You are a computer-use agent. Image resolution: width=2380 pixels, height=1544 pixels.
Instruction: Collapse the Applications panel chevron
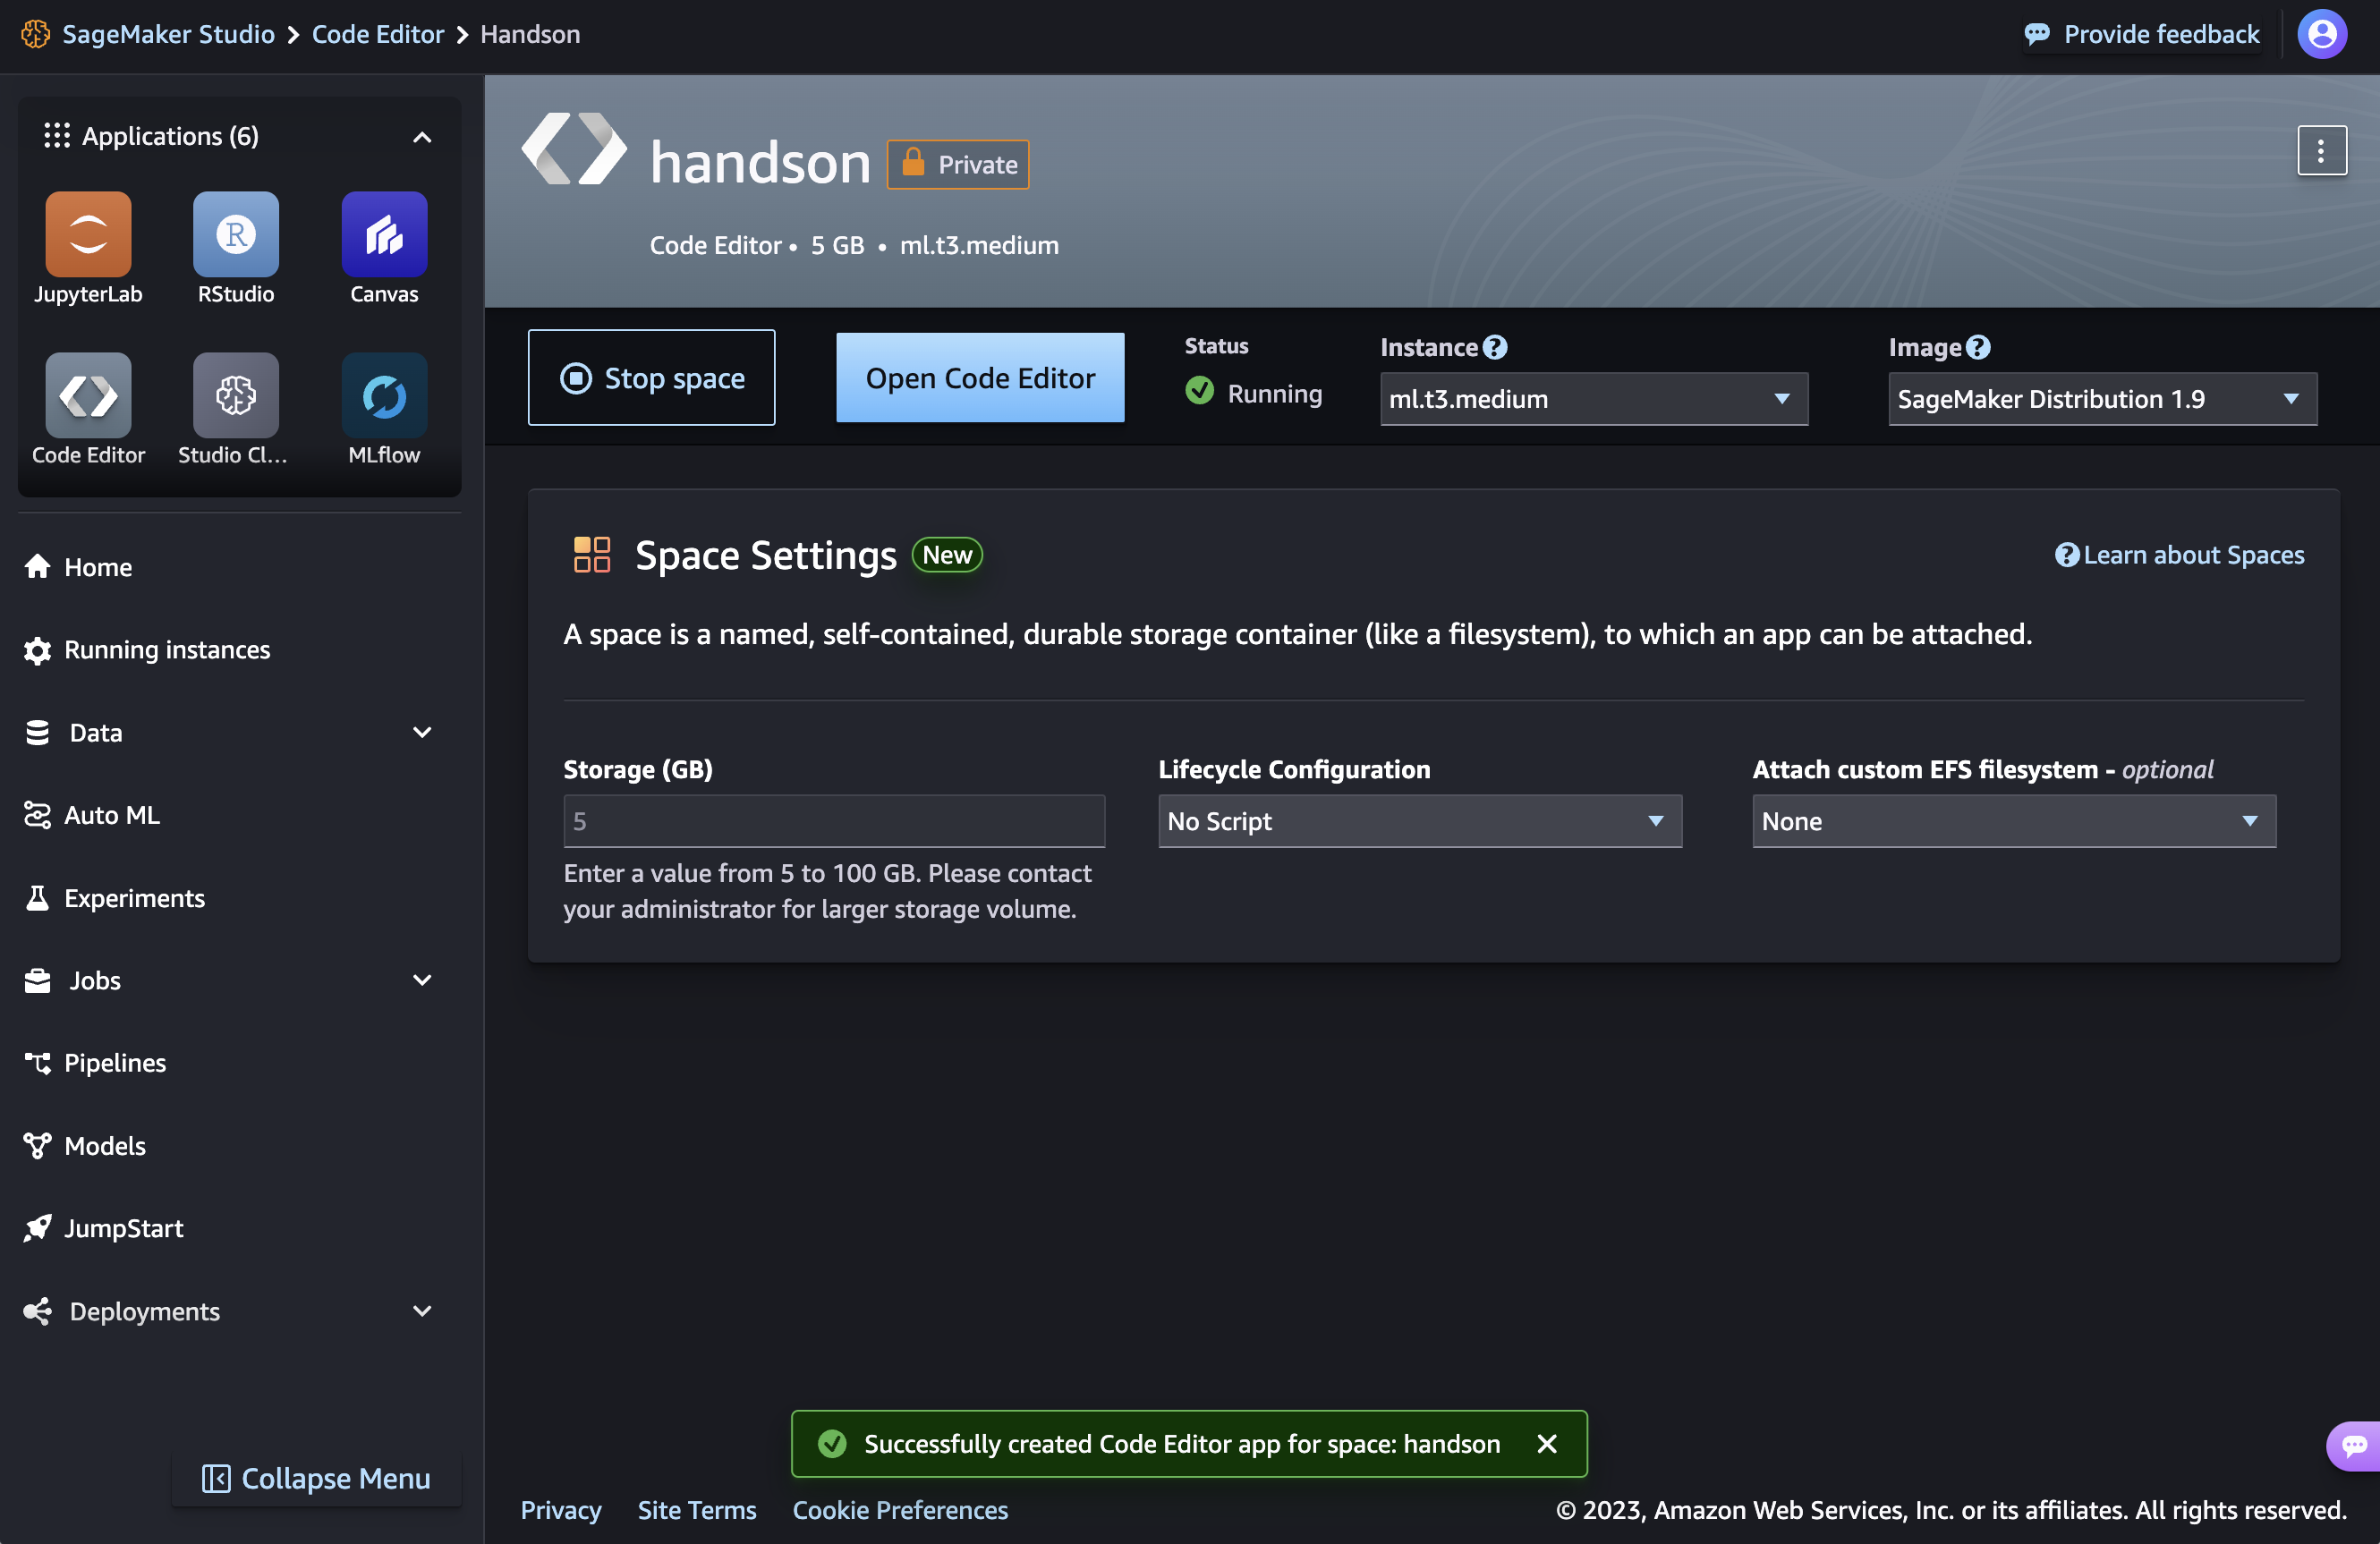(422, 137)
